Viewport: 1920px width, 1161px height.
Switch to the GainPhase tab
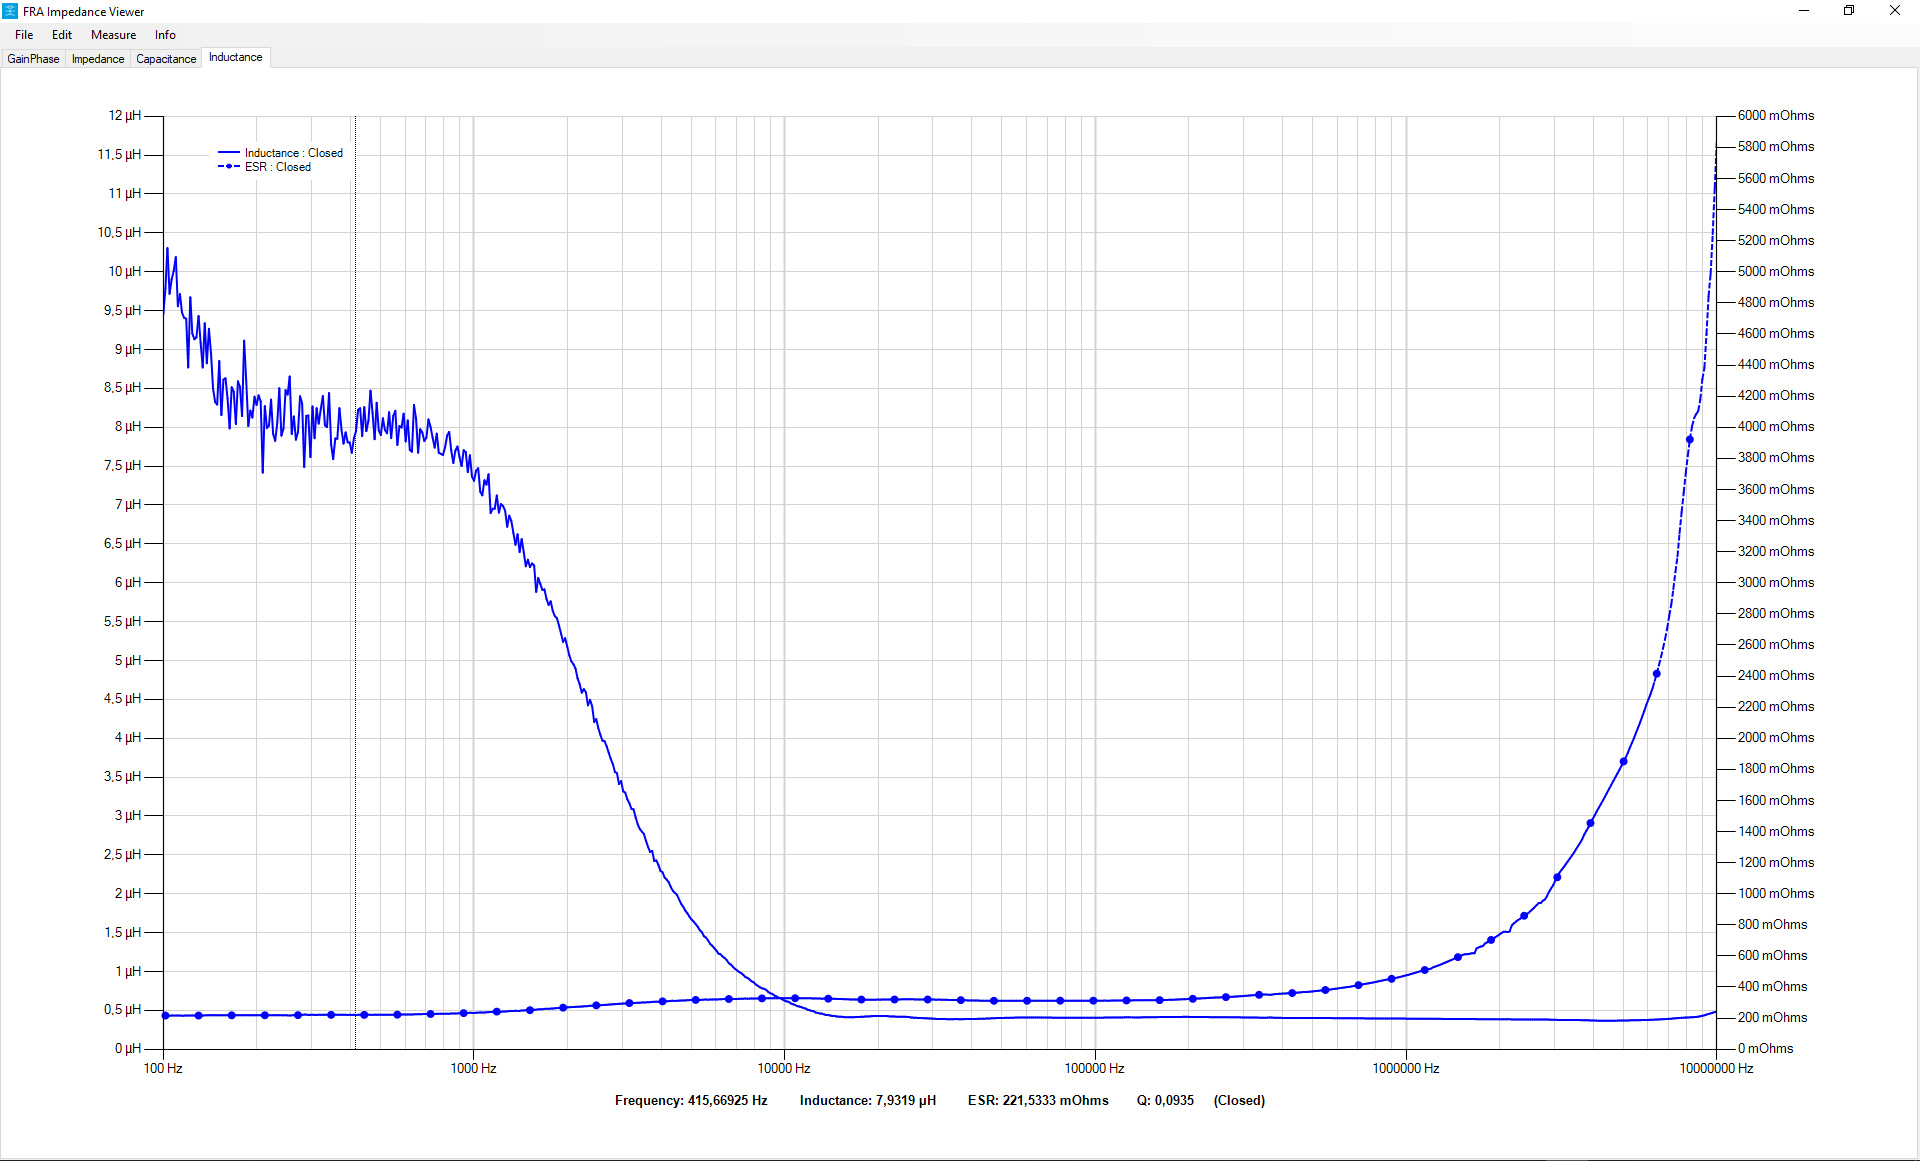click(x=33, y=59)
